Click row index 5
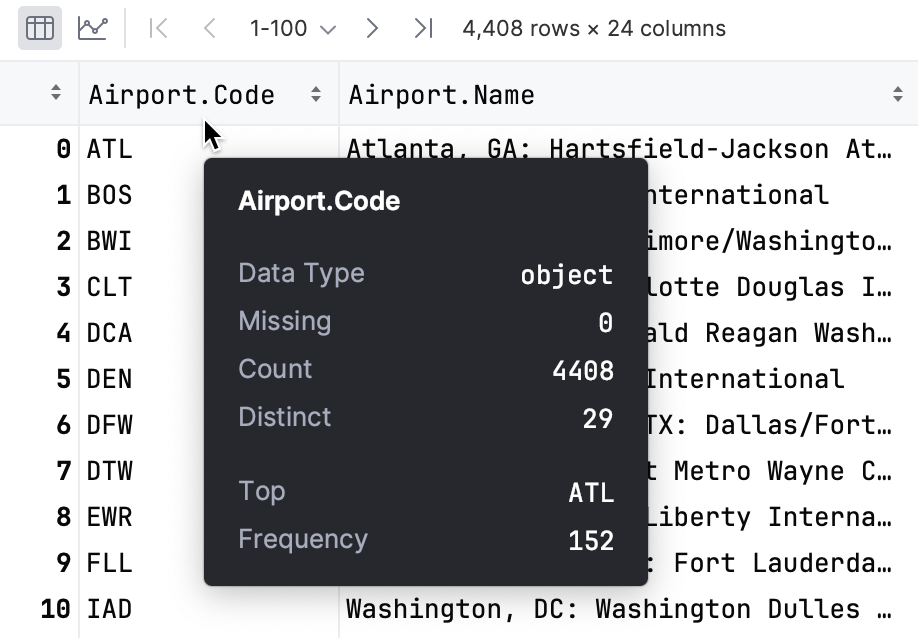Screen dimensions: 918x638 (63, 379)
